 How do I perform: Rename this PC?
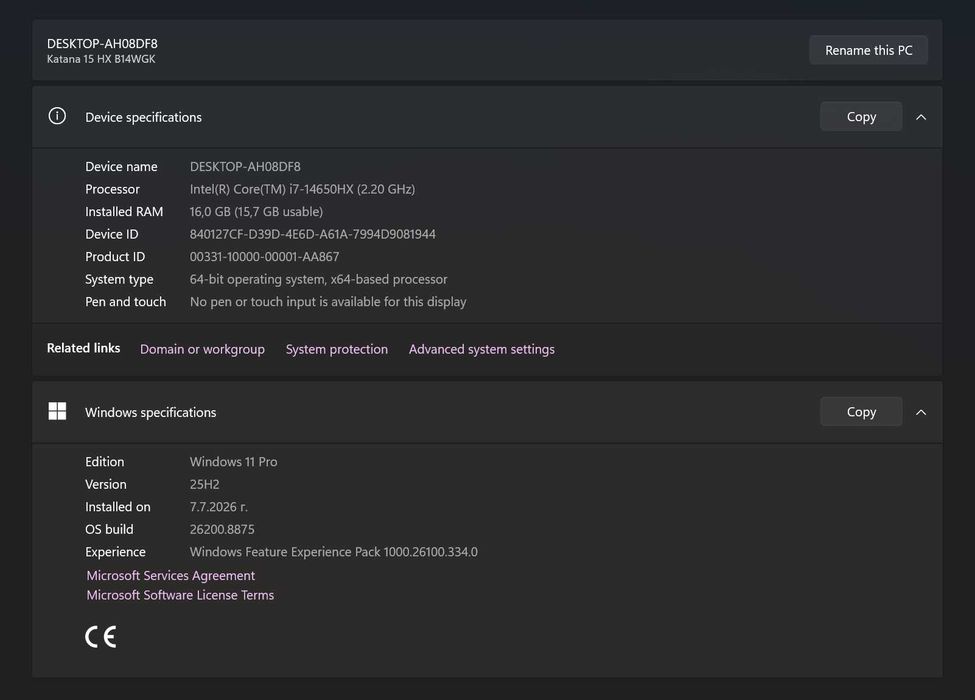pyautogui.click(x=869, y=50)
